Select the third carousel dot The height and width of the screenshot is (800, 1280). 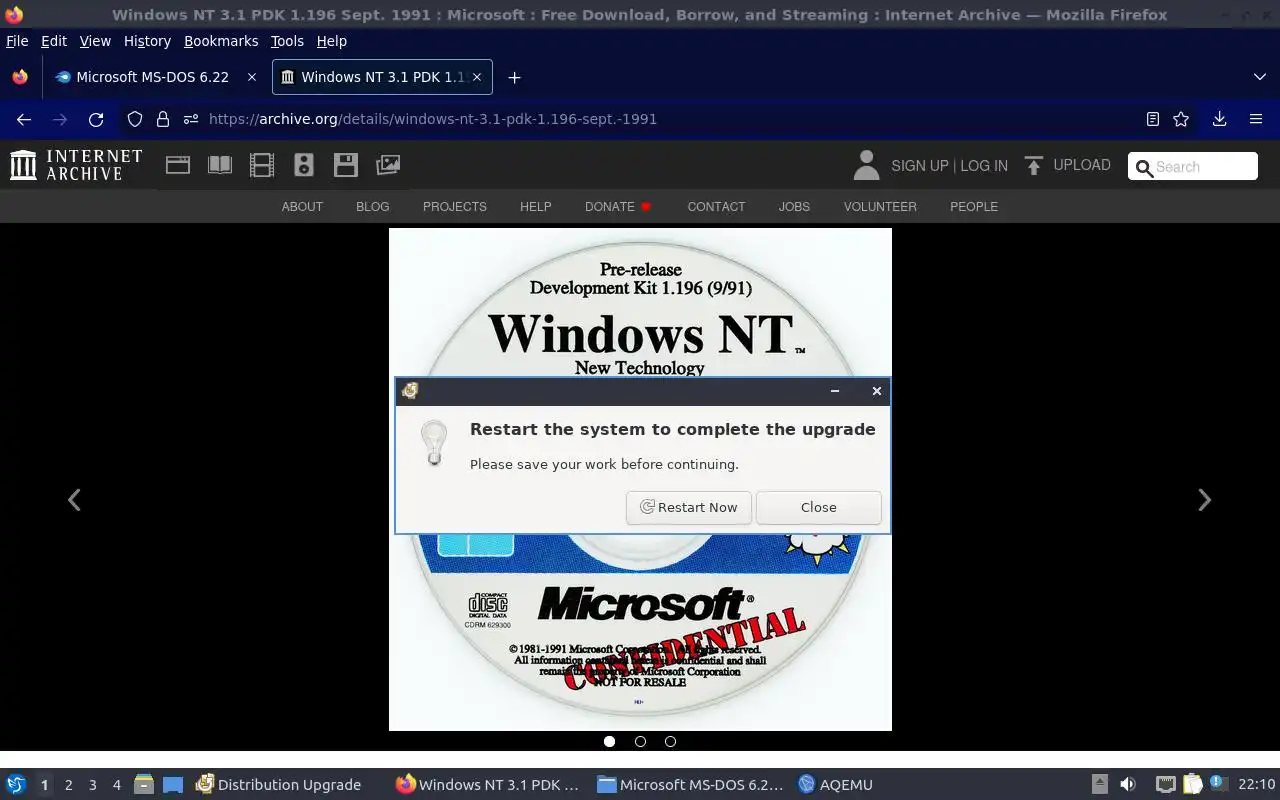670,741
